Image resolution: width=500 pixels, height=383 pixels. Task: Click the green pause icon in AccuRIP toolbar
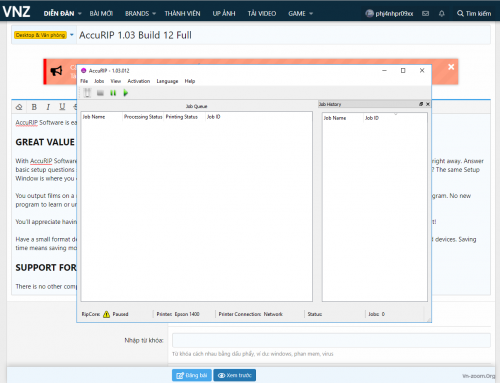tap(113, 93)
